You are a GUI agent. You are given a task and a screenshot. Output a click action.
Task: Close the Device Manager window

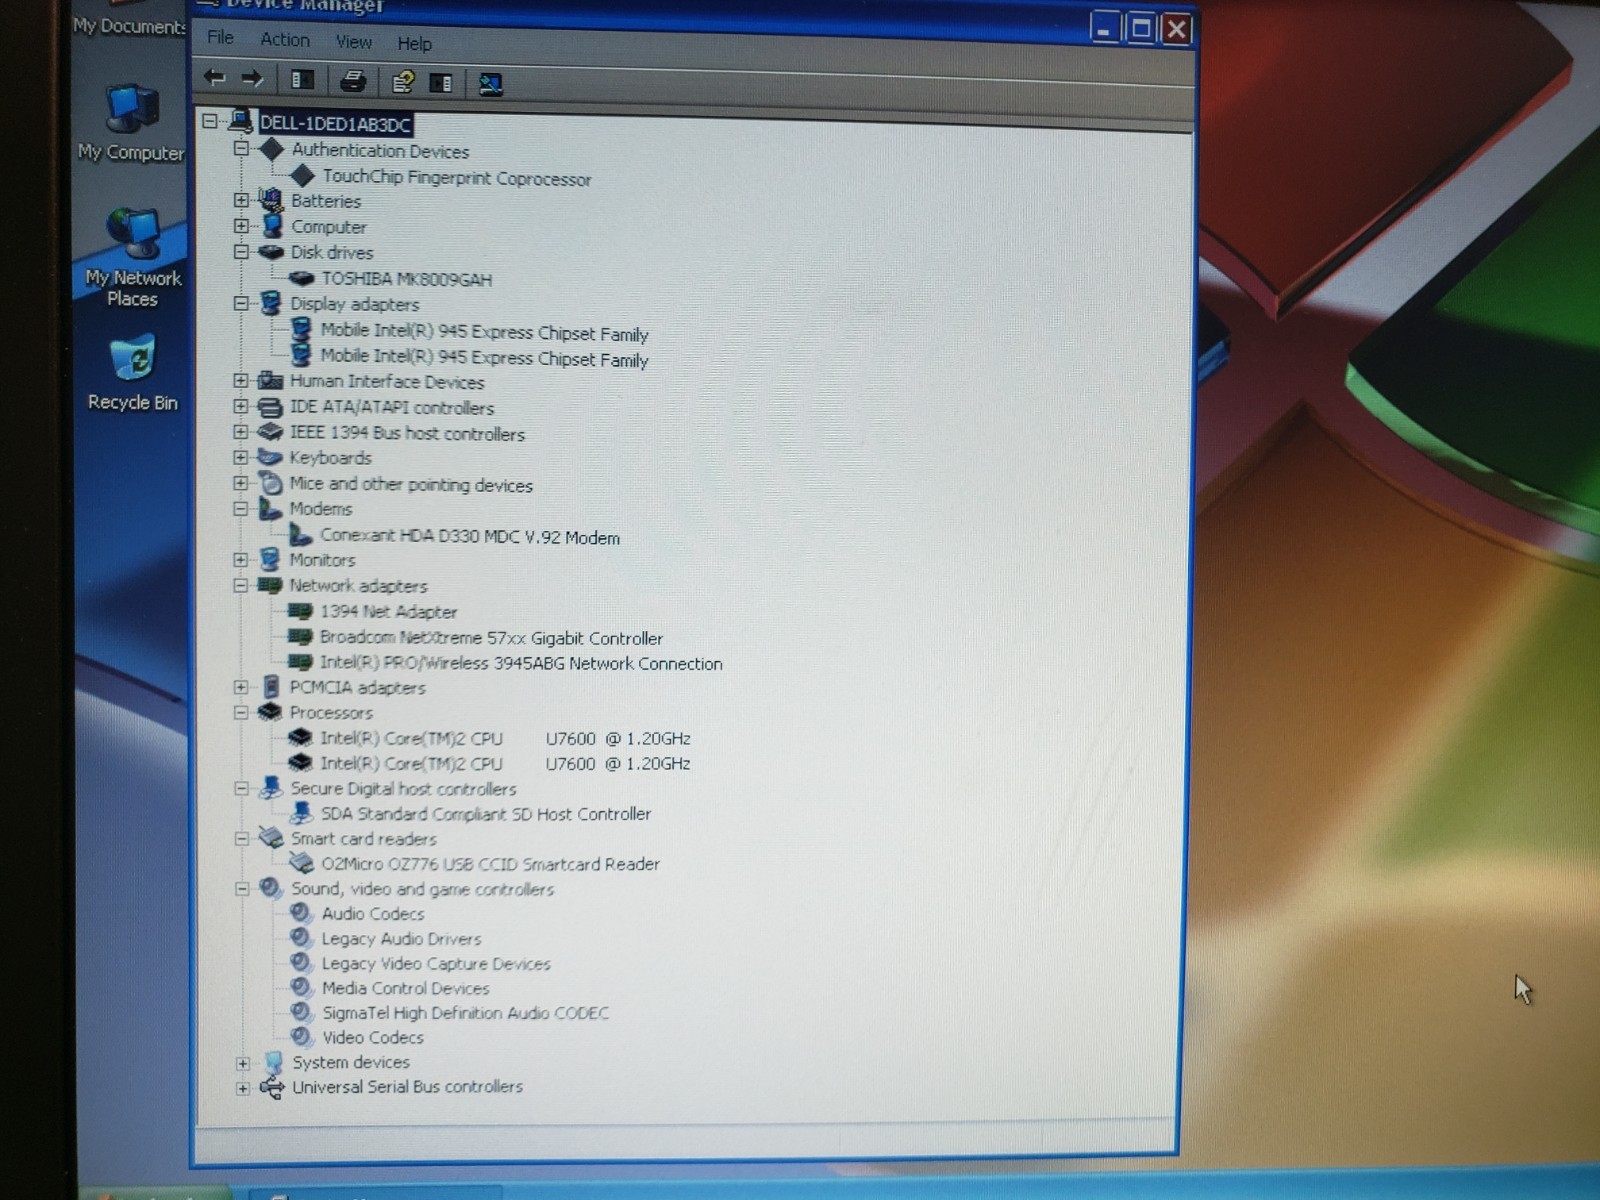click(x=1177, y=29)
